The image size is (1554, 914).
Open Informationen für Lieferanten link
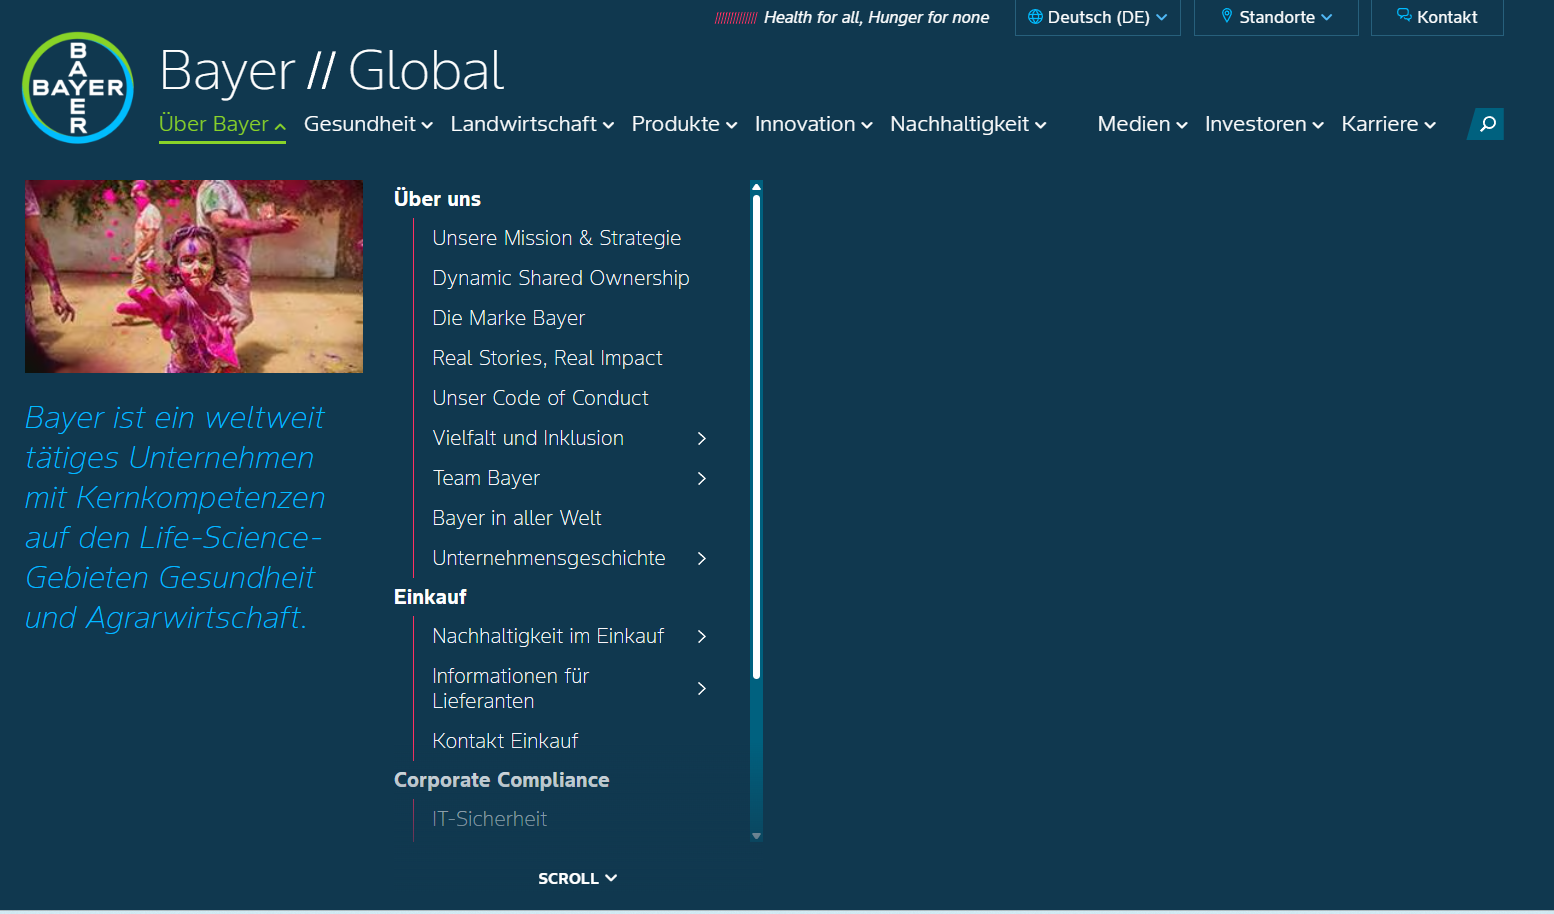(511, 688)
